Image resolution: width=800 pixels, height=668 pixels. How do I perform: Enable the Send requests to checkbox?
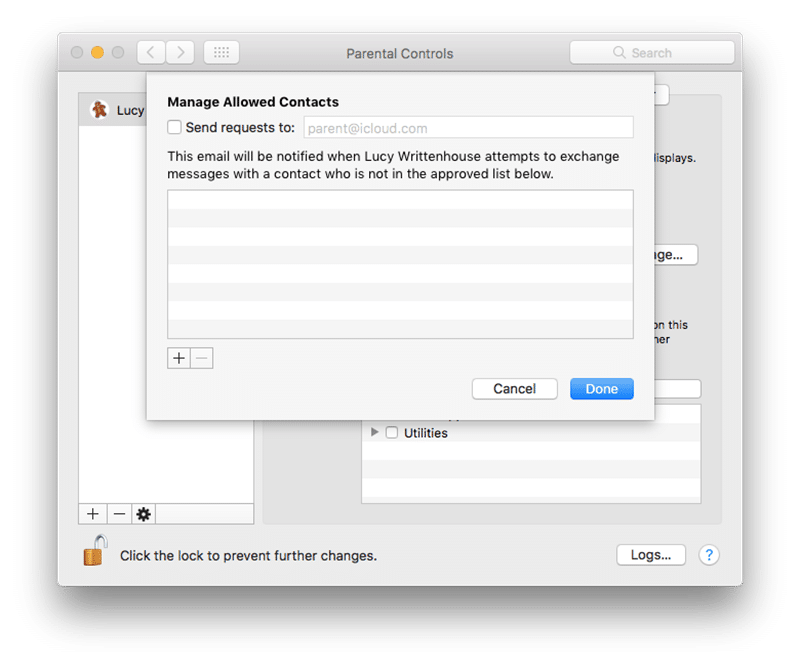pos(175,128)
